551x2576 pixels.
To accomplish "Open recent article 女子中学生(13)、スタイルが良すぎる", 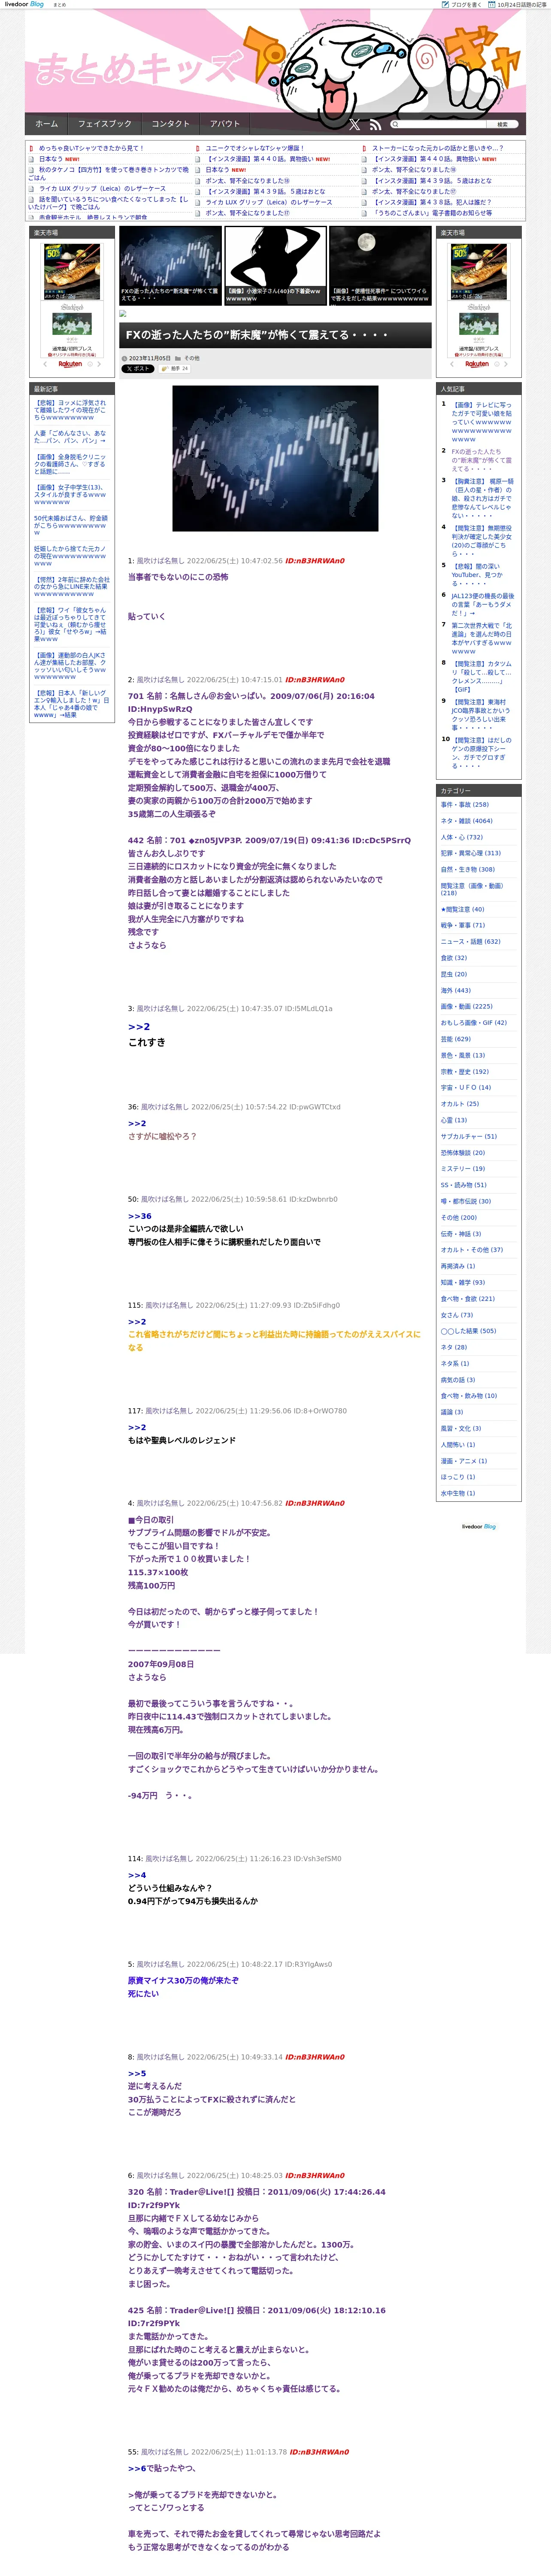I will (x=70, y=494).
